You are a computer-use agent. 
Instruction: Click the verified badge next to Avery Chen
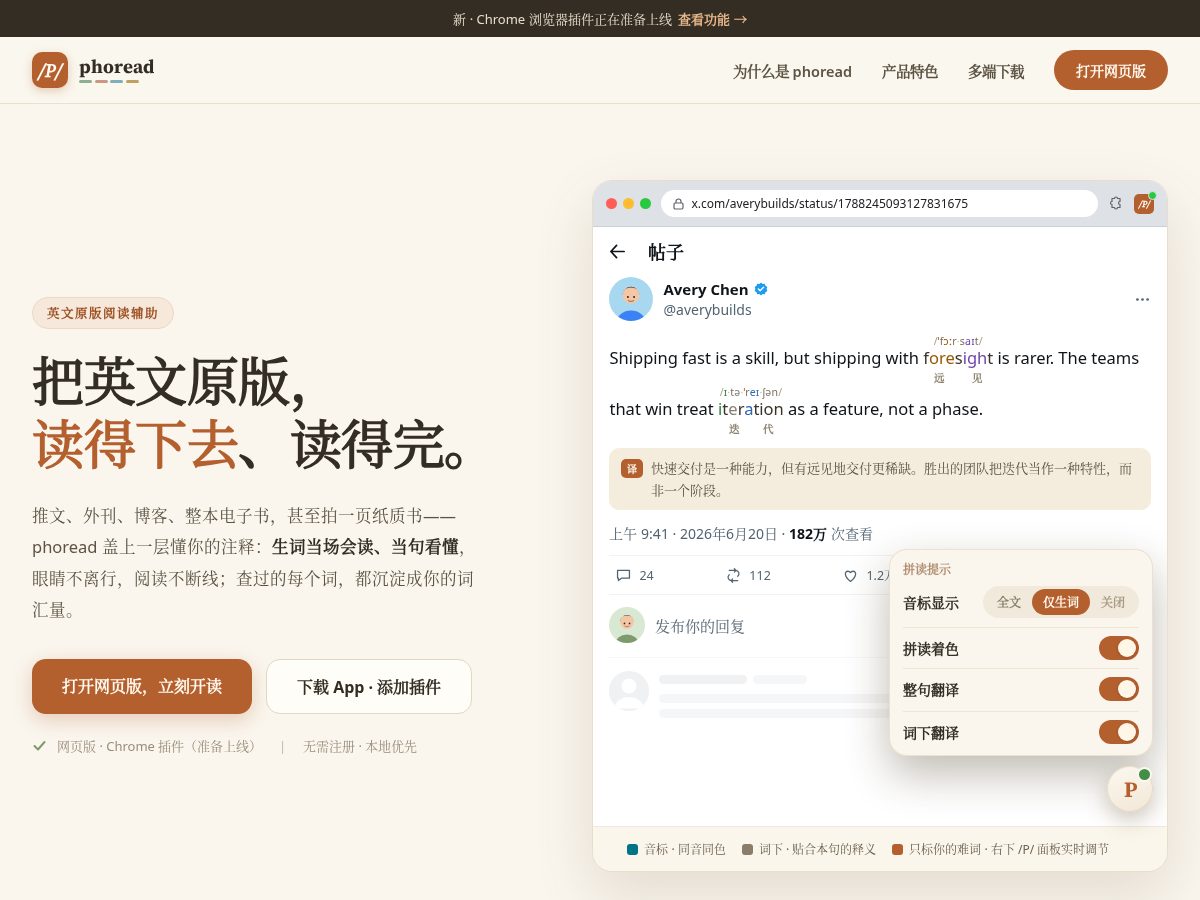point(761,289)
